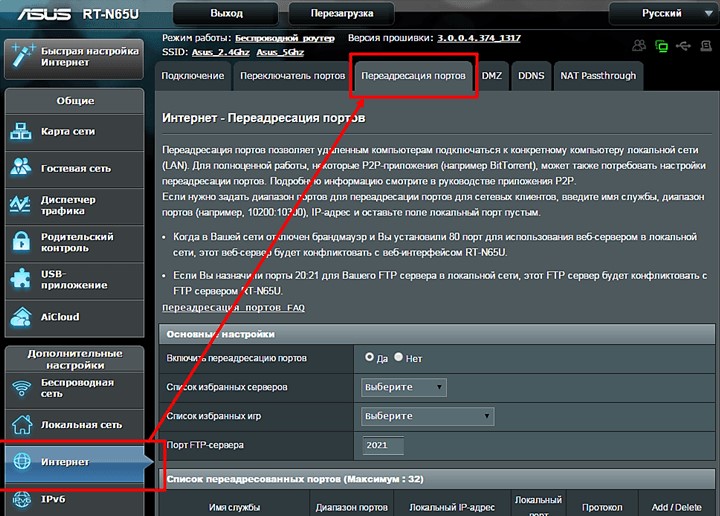The height and width of the screenshot is (516, 720).
Task: Click the Основные настройки section header
Action: (x=437, y=334)
